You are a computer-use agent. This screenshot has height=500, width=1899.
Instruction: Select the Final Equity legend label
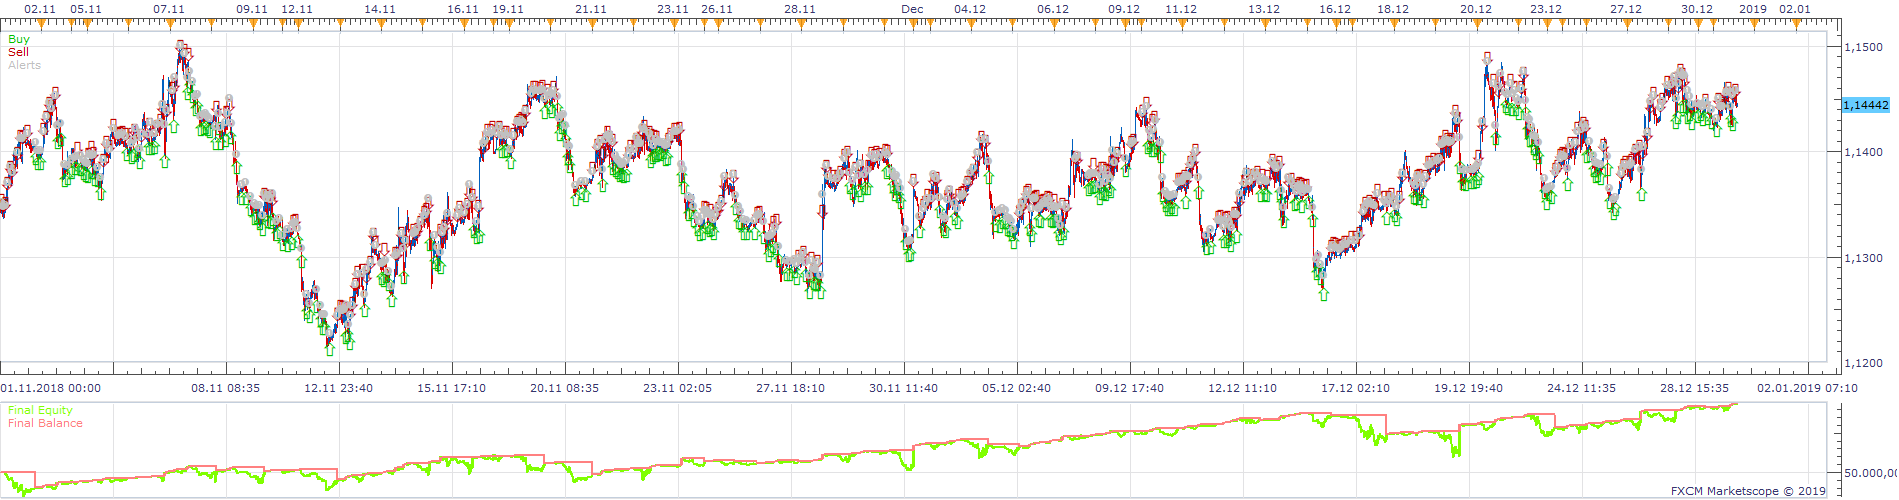pyautogui.click(x=40, y=410)
